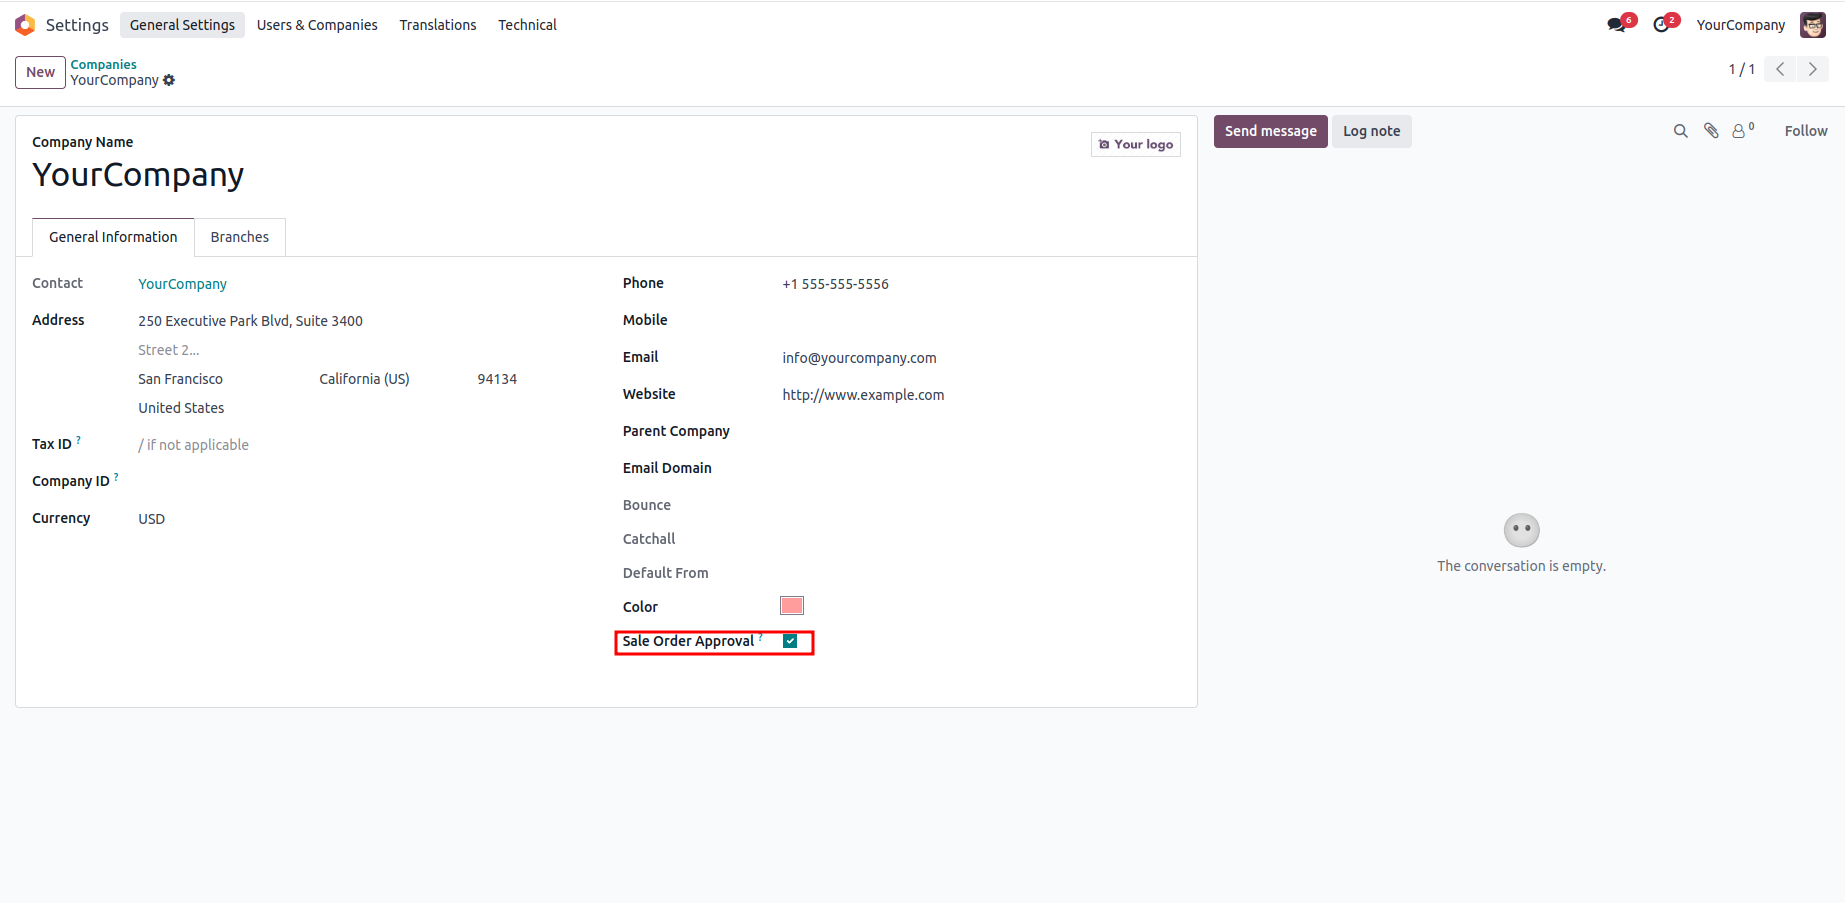The width and height of the screenshot is (1845, 903).
Task: Switch to the General Information tab
Action: pos(113,237)
